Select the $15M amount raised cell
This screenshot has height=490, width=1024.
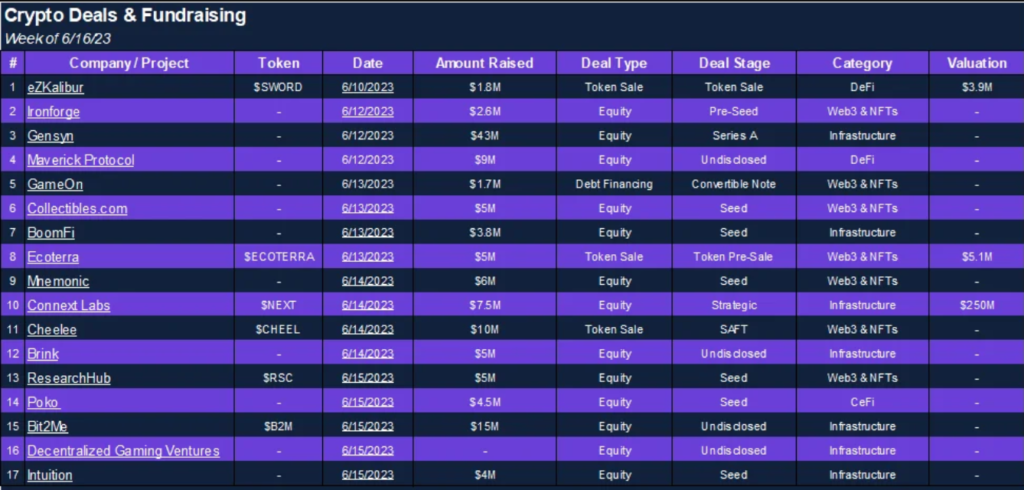(x=485, y=426)
